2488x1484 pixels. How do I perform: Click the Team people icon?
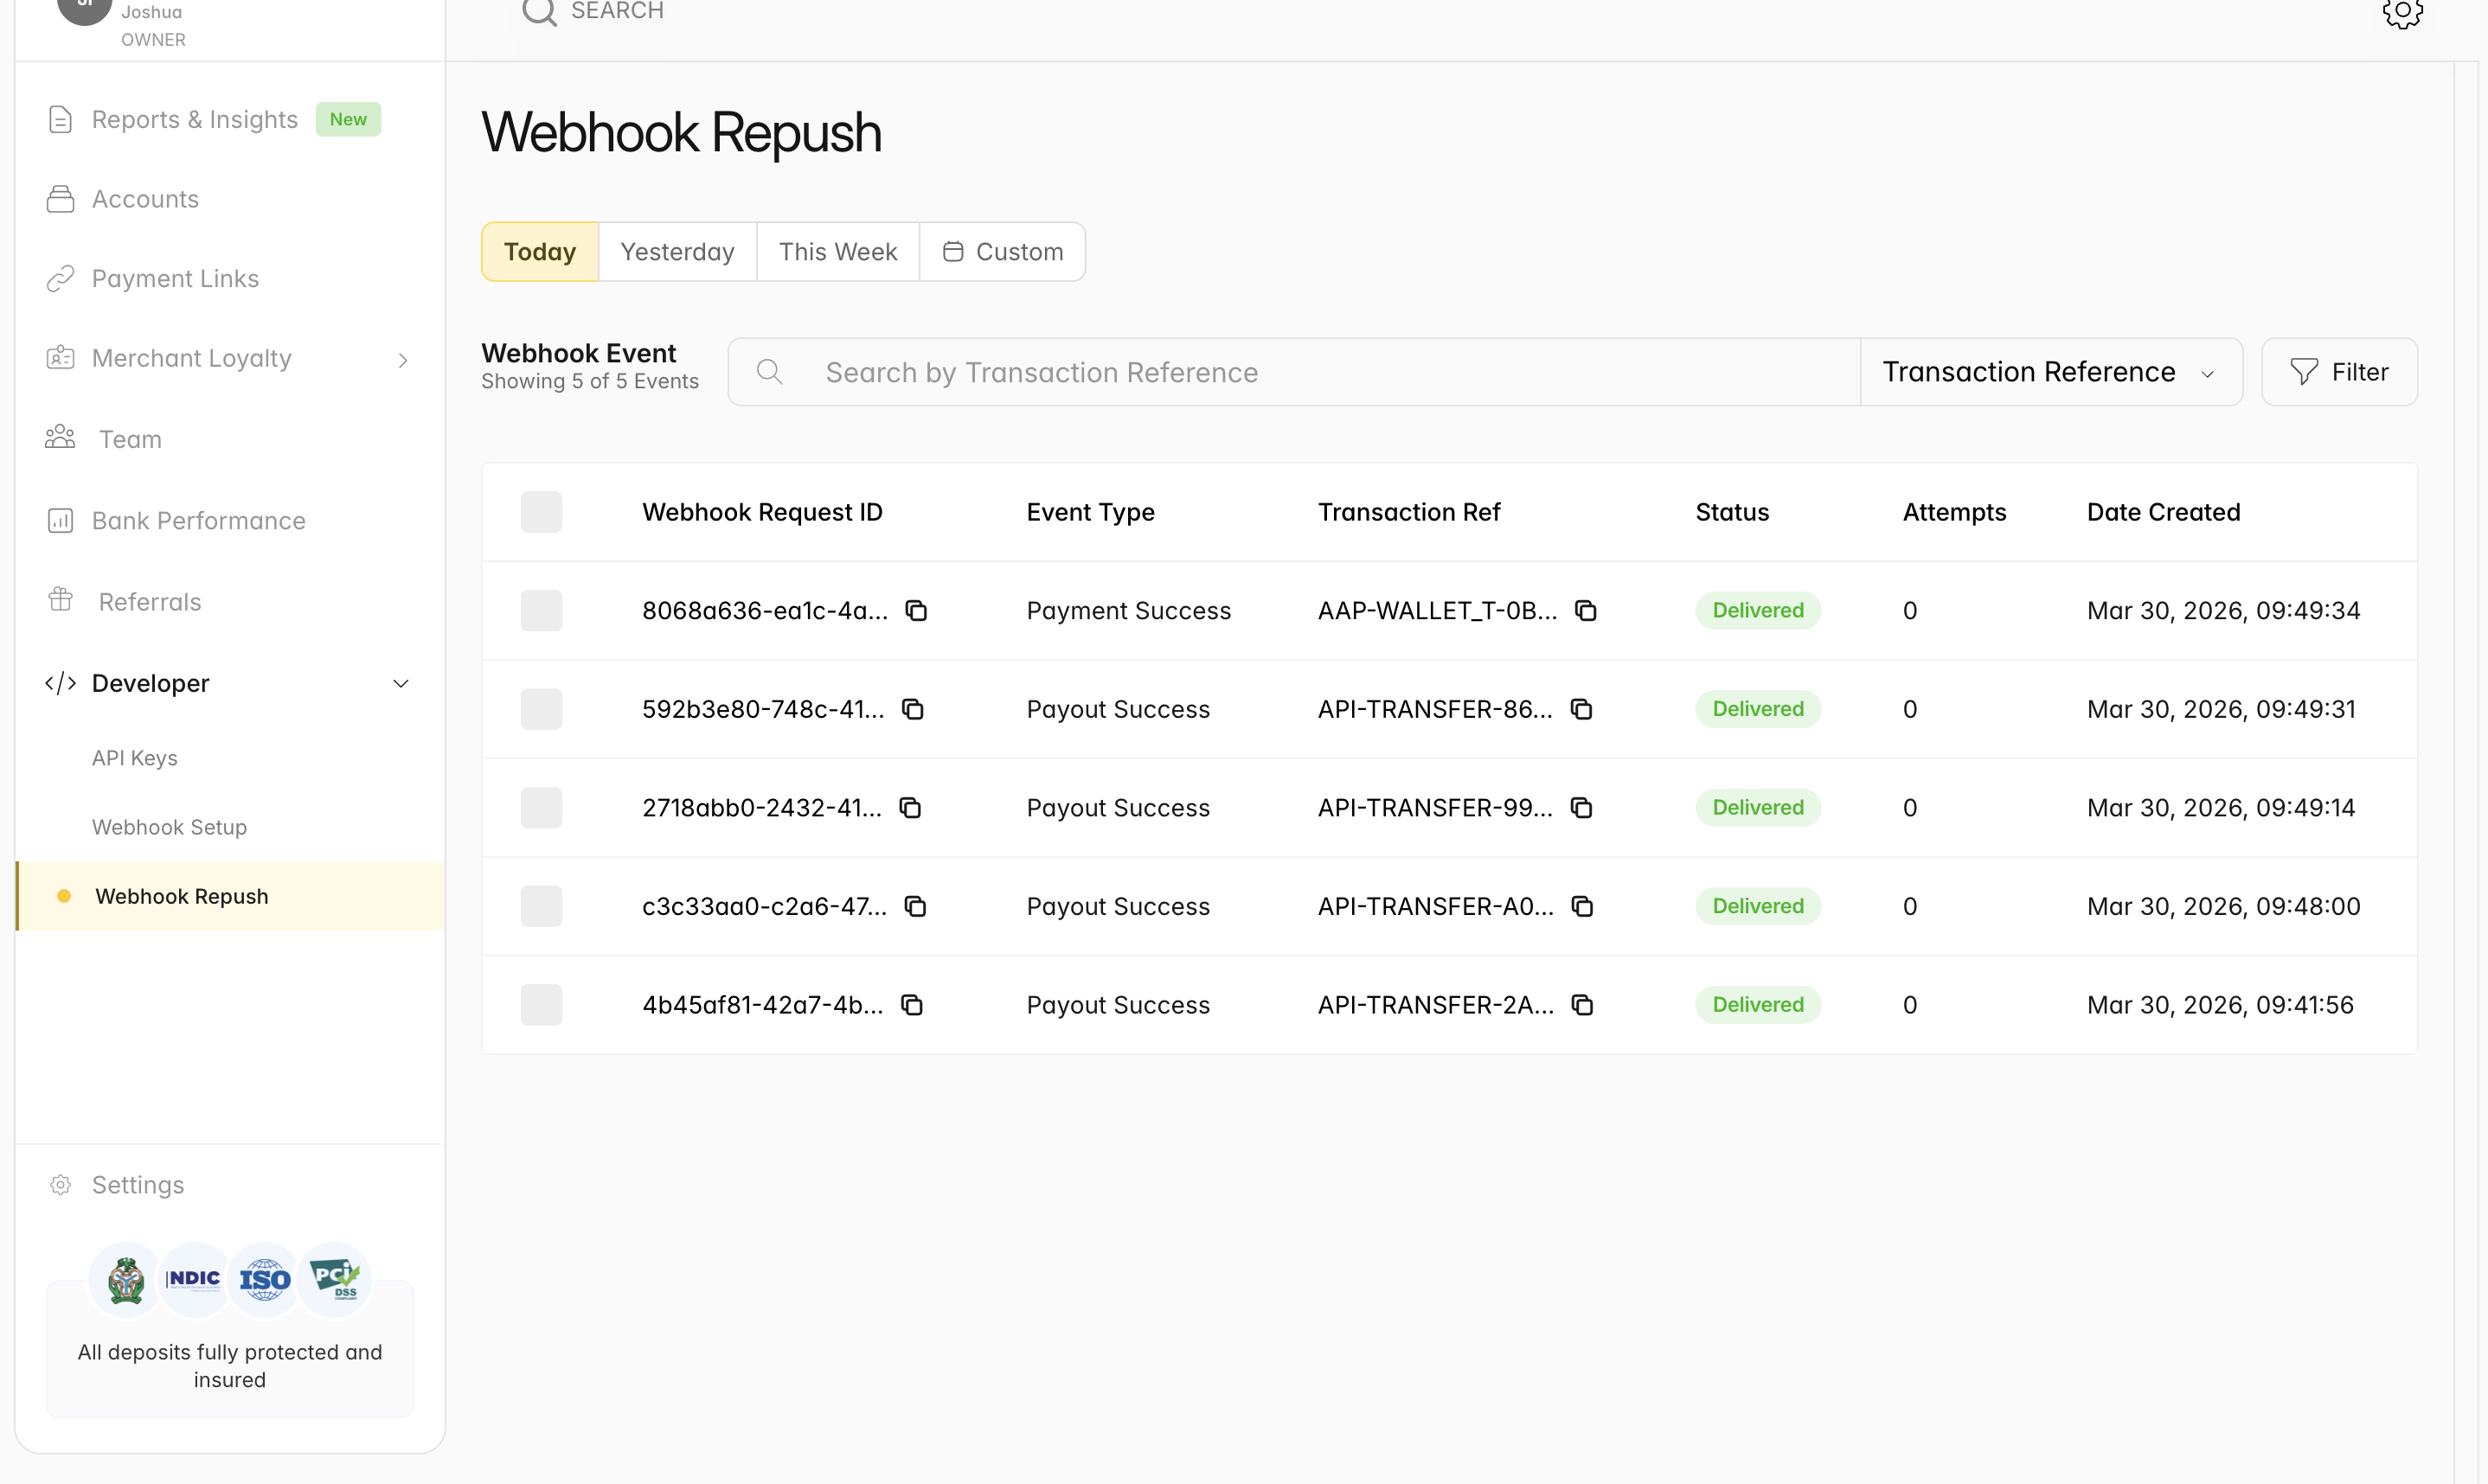(x=60, y=437)
